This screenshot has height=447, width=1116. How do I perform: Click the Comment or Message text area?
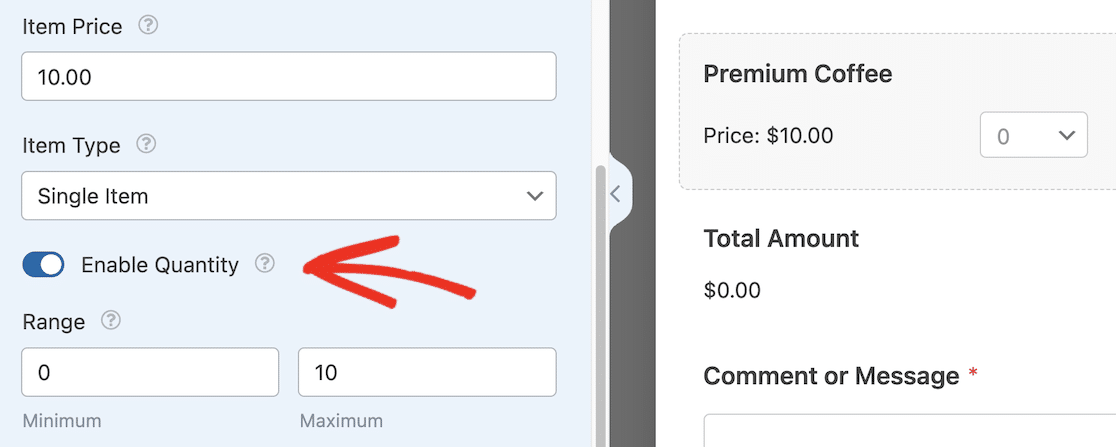pyautogui.click(x=910, y=432)
